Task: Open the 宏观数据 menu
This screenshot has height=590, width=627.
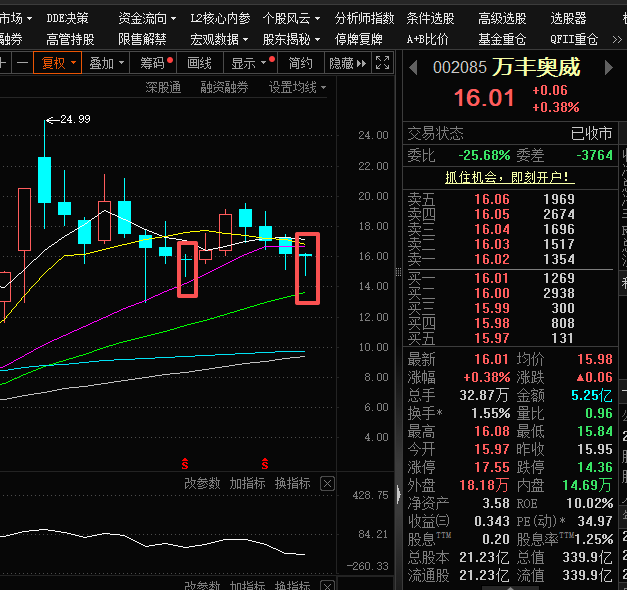Action: point(219,40)
